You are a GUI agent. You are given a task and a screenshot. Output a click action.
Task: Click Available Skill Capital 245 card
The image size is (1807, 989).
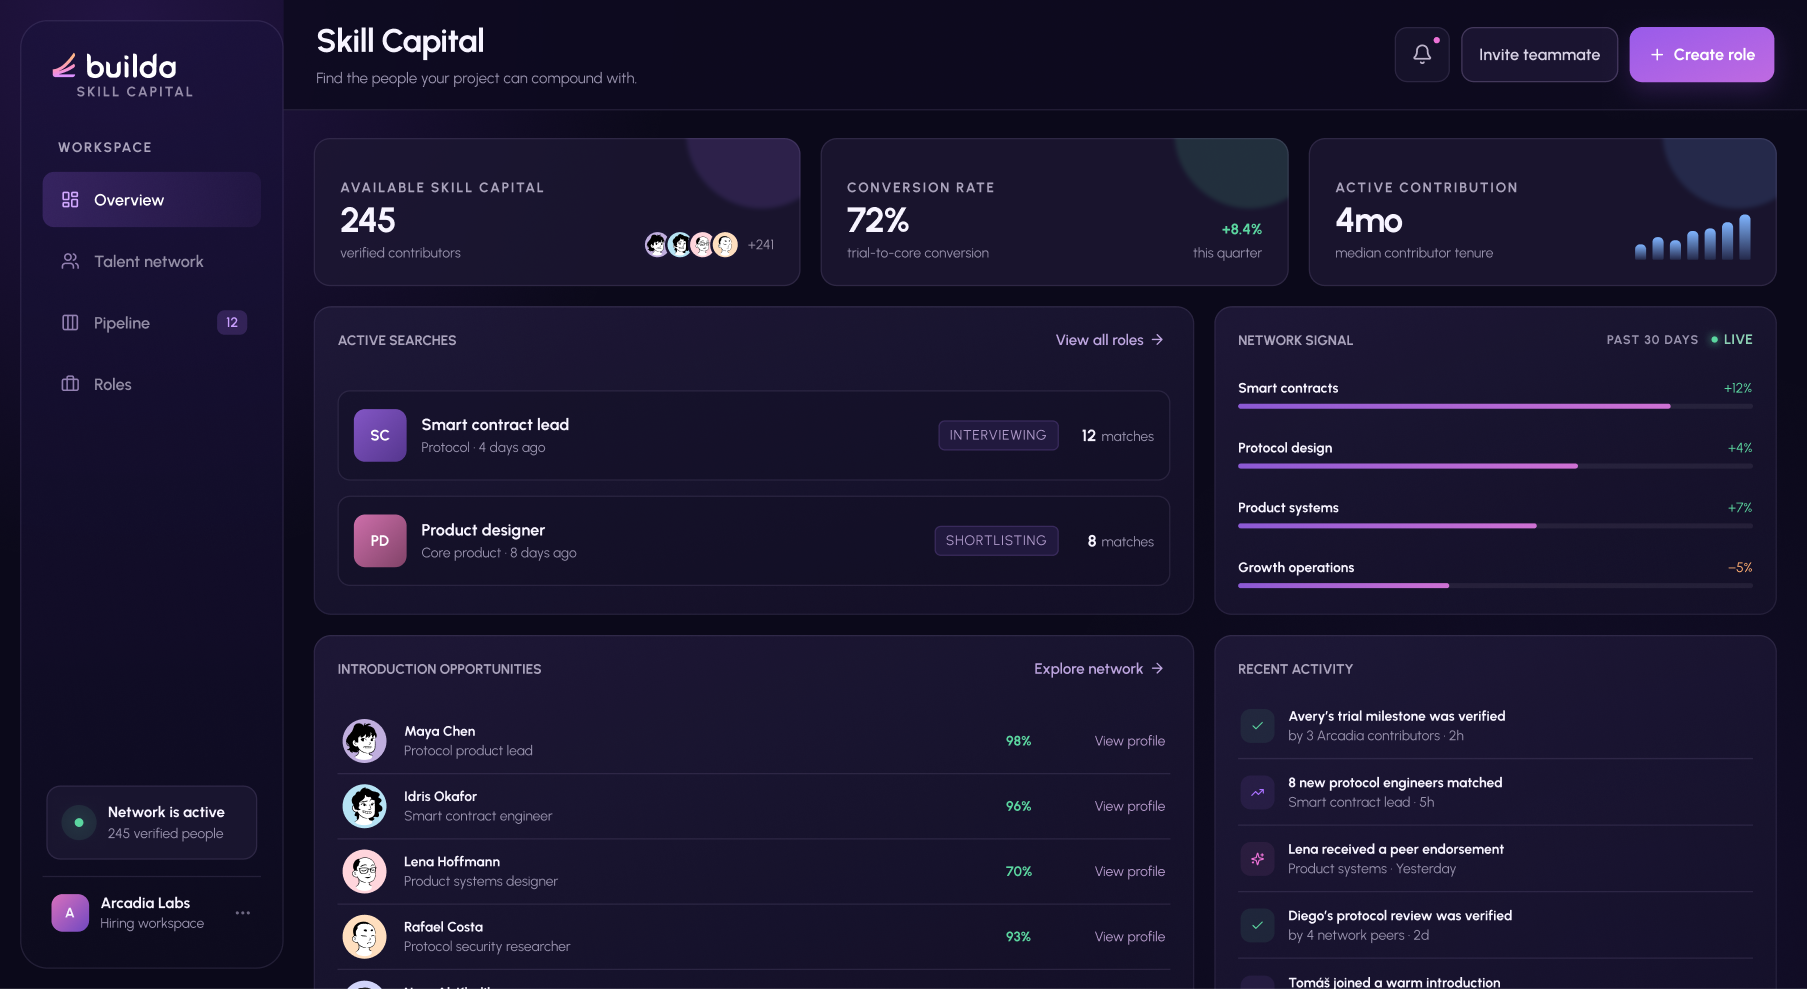click(557, 212)
